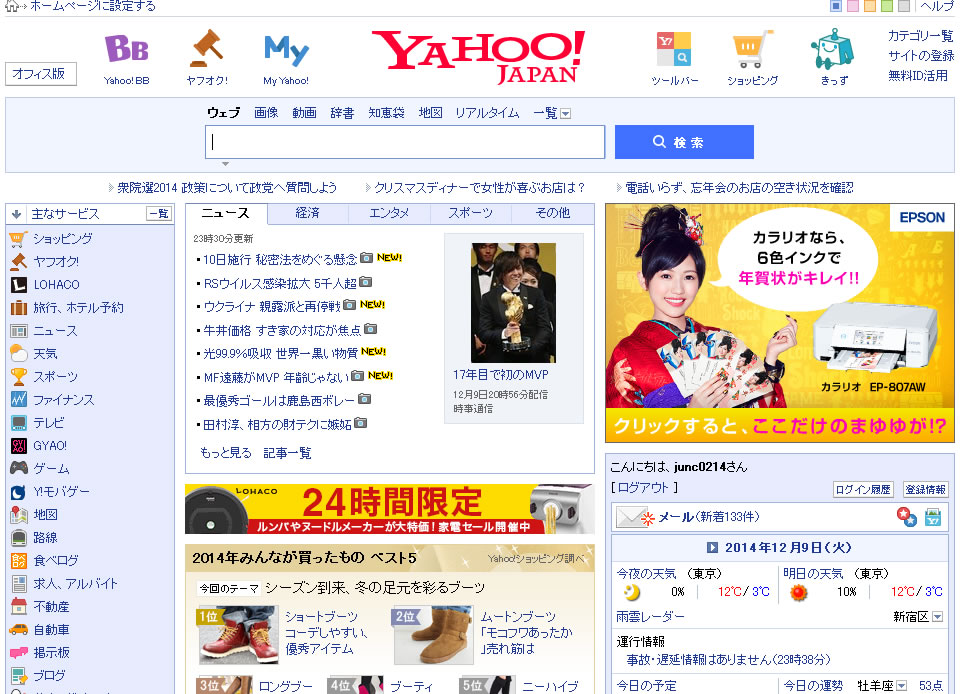968x694 pixels.
Task: Click the gamepad icon for ゲーム
Action: pyautogui.click(x=19, y=468)
